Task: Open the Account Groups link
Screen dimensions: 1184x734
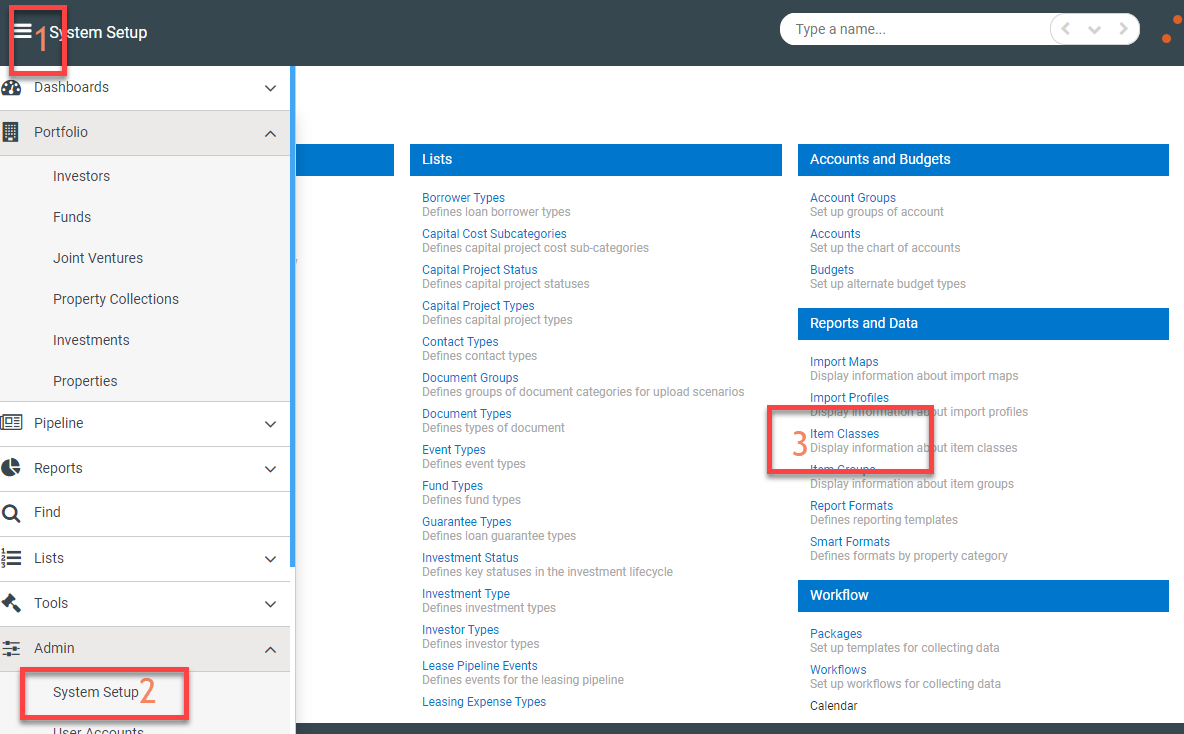Action: click(853, 198)
